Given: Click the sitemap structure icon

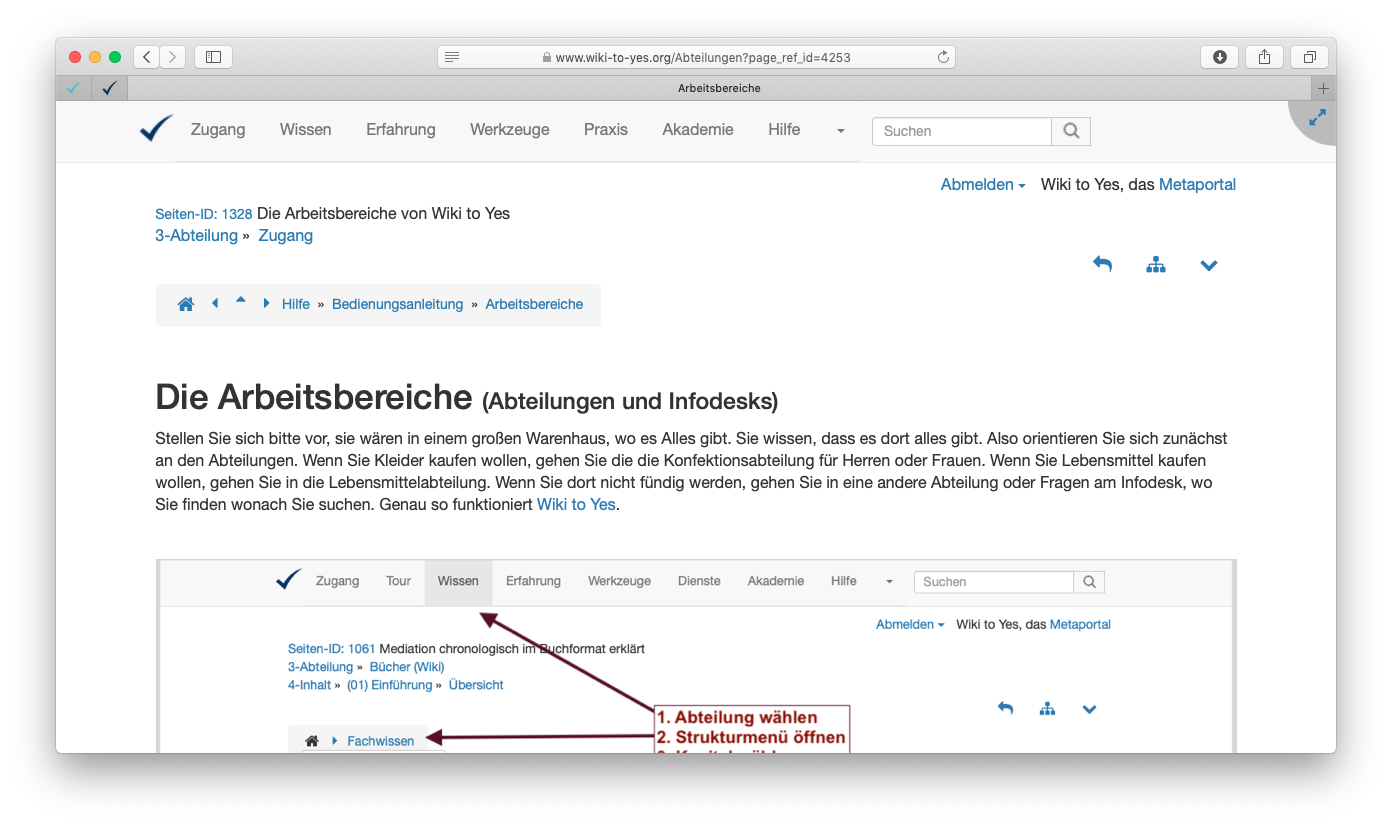Looking at the screenshot, I should pos(1156,265).
